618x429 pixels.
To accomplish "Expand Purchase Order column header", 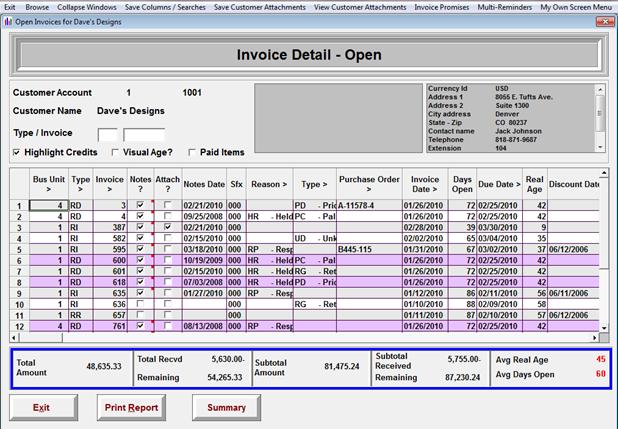I will coord(369,184).
